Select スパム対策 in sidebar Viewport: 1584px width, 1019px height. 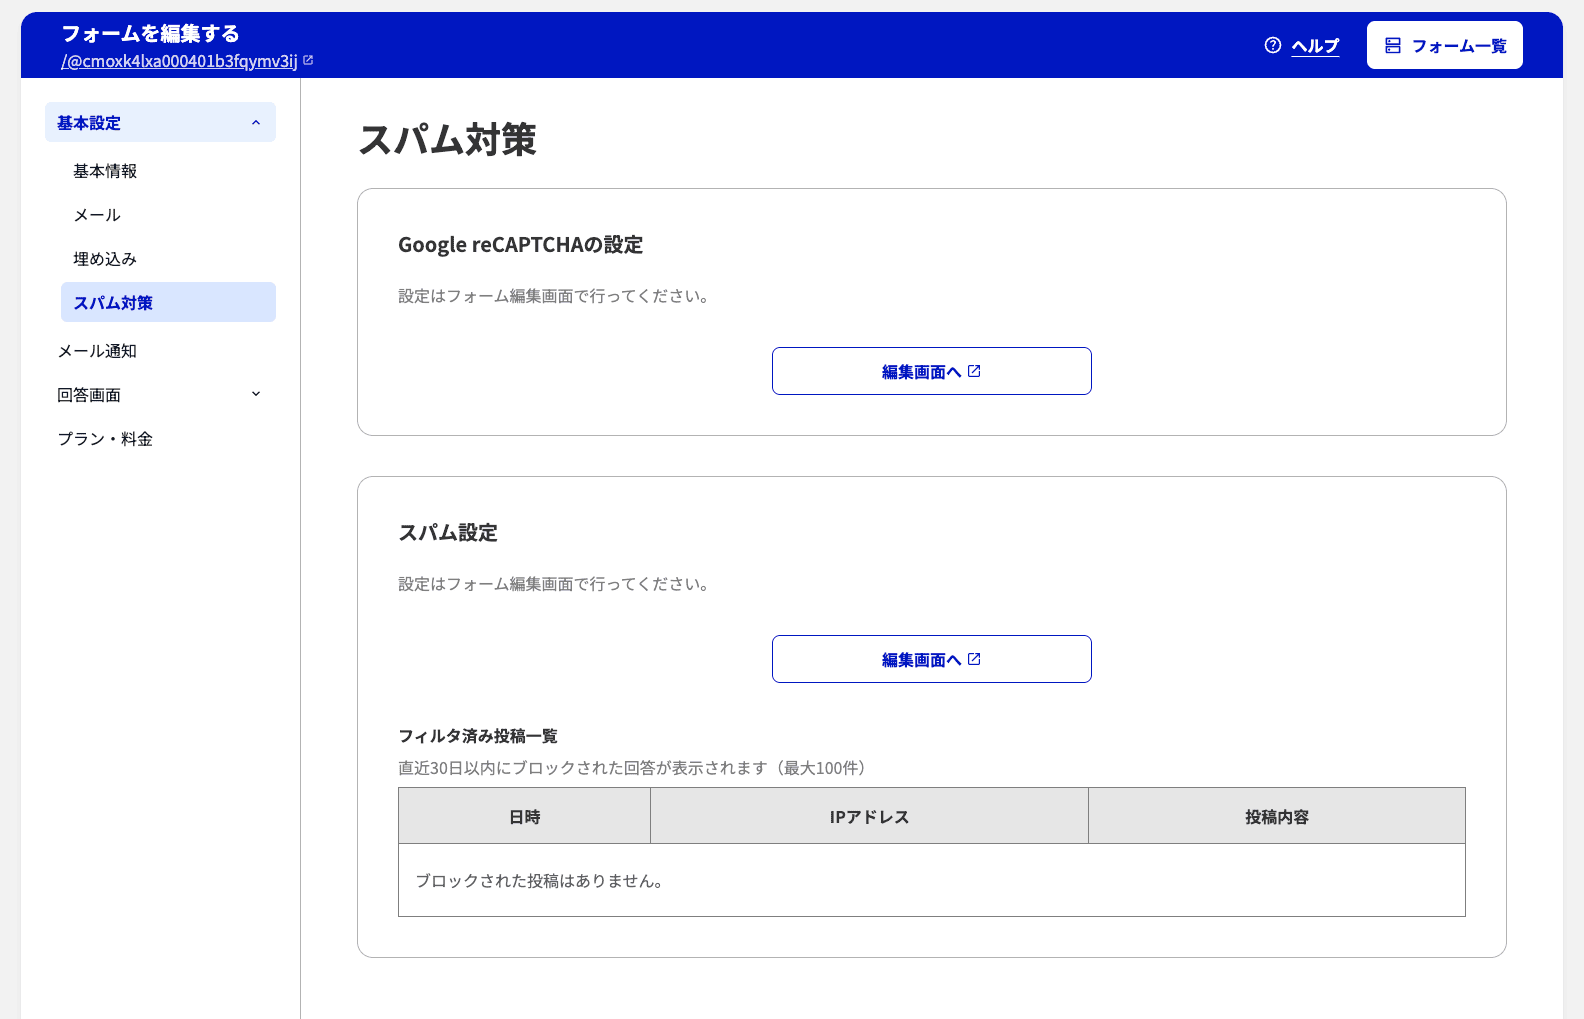tap(168, 302)
